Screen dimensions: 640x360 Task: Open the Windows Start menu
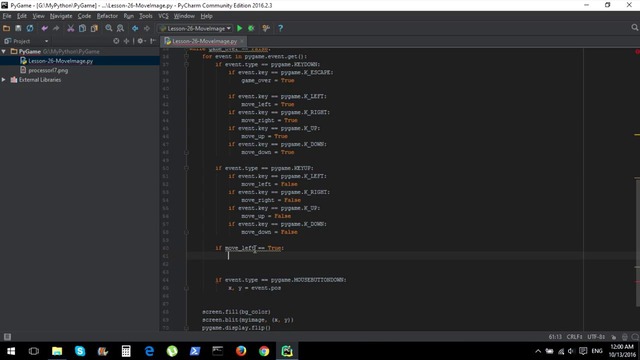pos(11,351)
